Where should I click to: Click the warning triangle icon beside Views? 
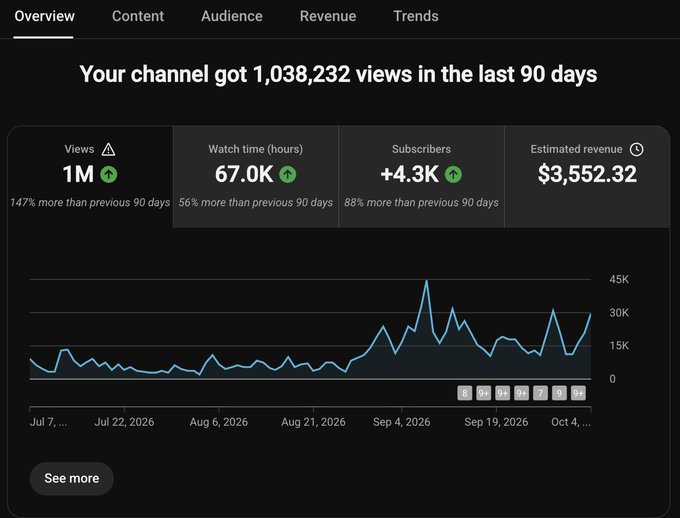[x=108, y=150]
